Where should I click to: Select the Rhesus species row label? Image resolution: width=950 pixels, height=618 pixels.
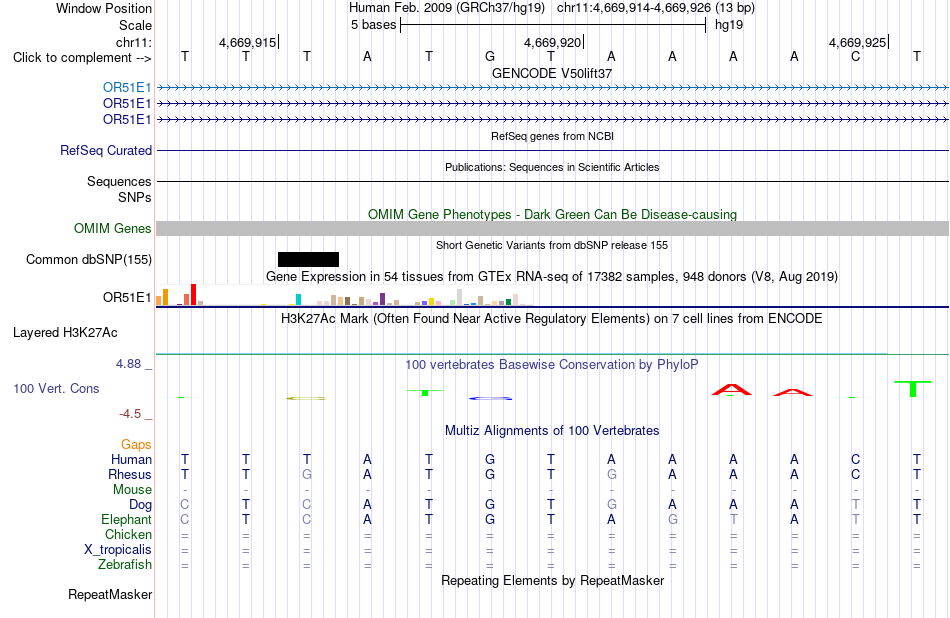pos(130,474)
